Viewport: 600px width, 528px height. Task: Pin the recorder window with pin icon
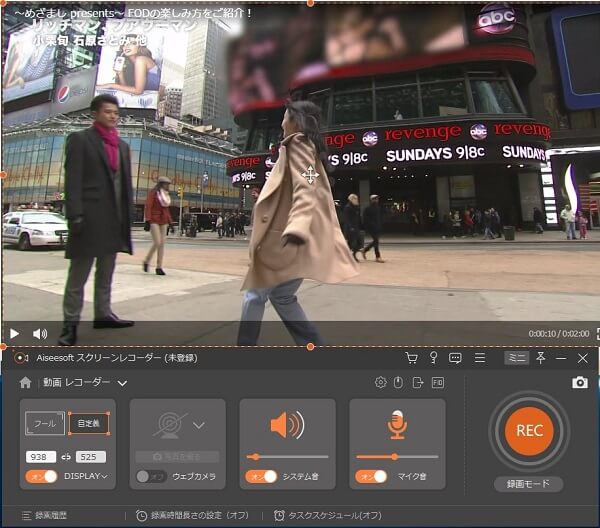[x=541, y=357]
